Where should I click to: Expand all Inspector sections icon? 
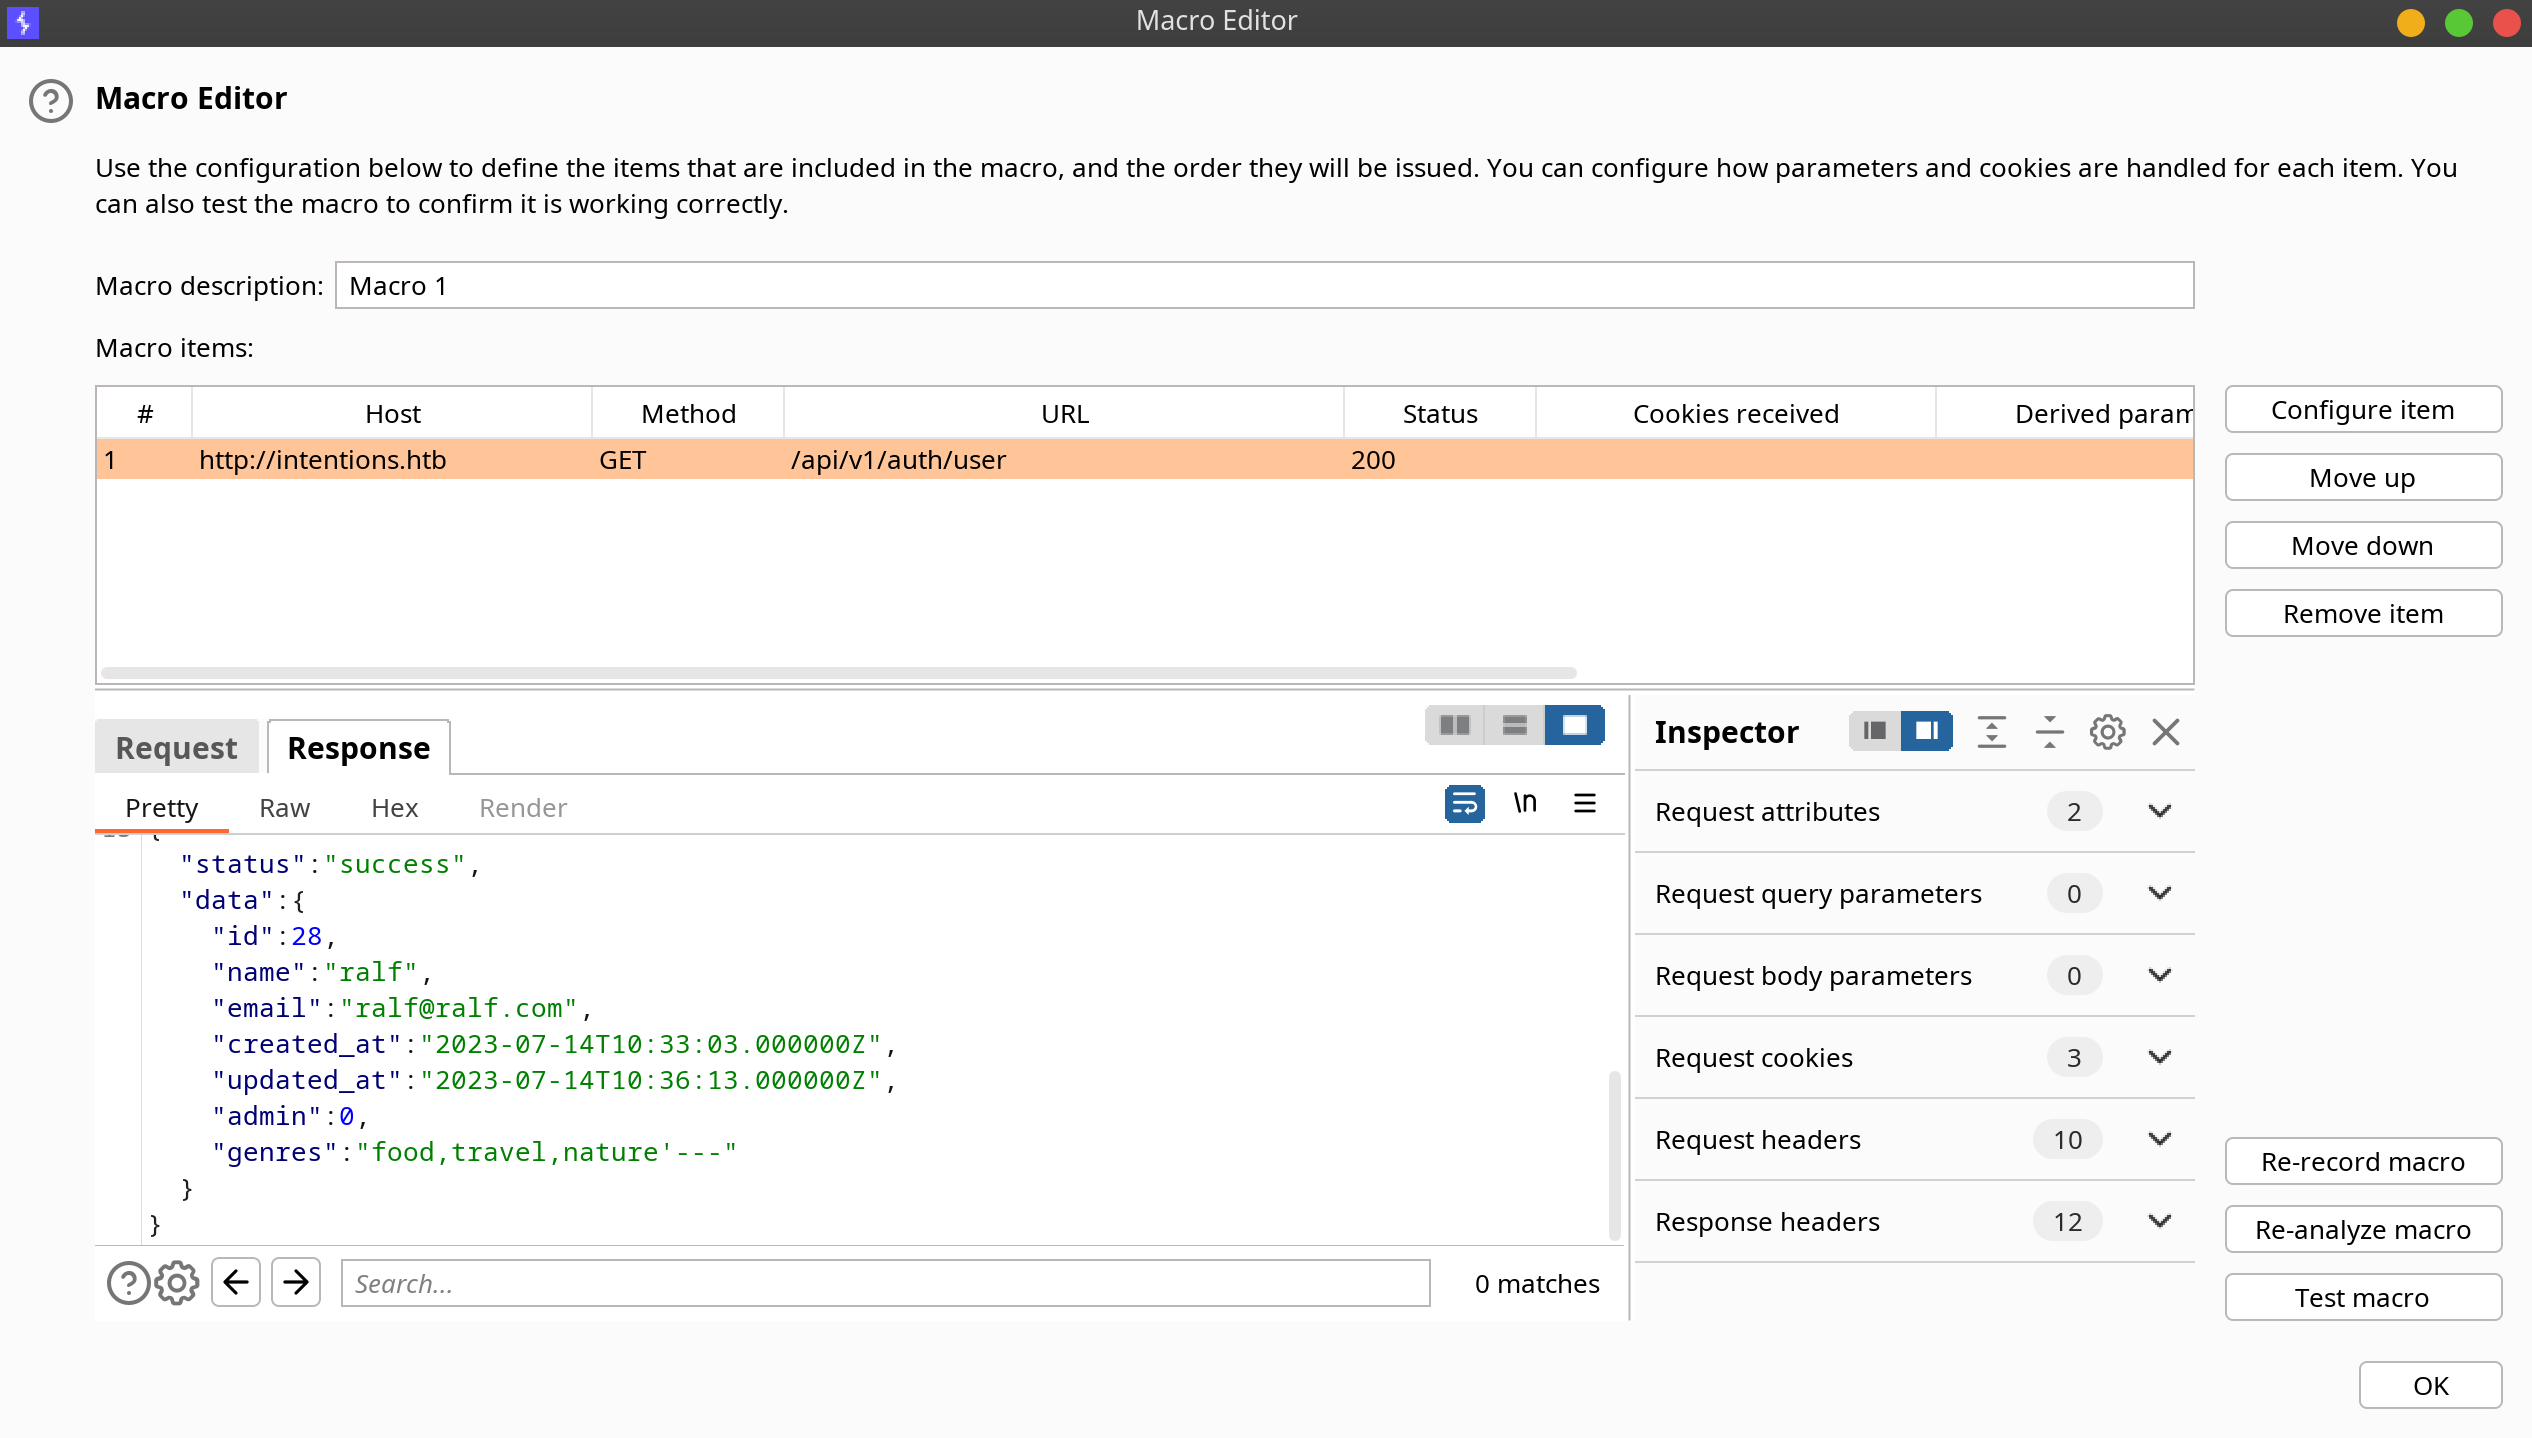pos(1991,732)
